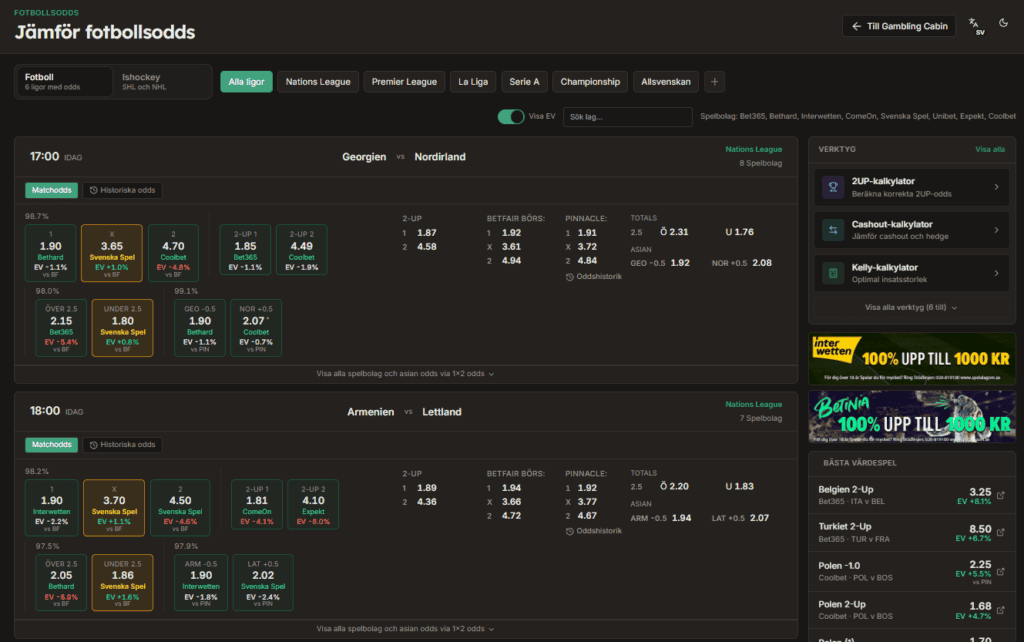Show the La Liga filter
1024x642 pixels.
[x=473, y=82]
